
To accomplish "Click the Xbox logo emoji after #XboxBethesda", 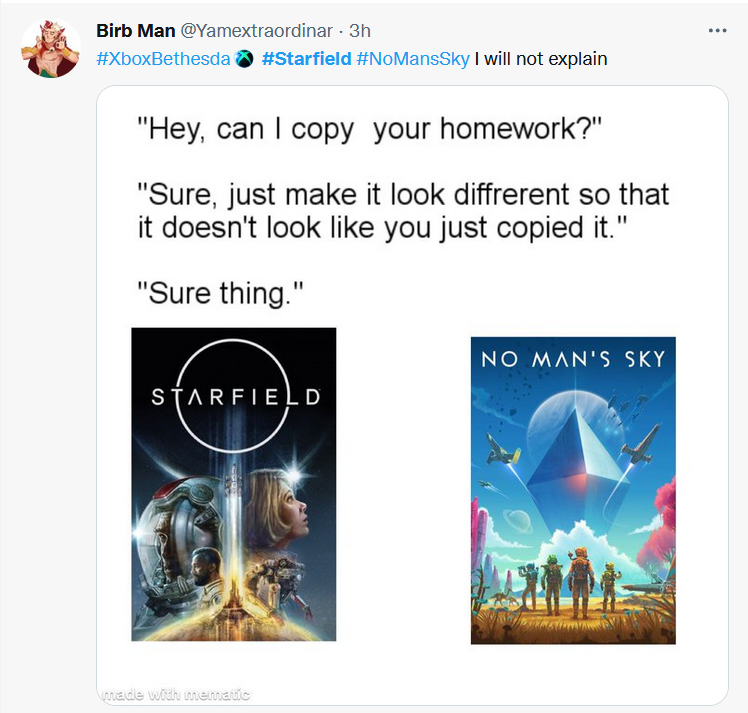I will (245, 59).
